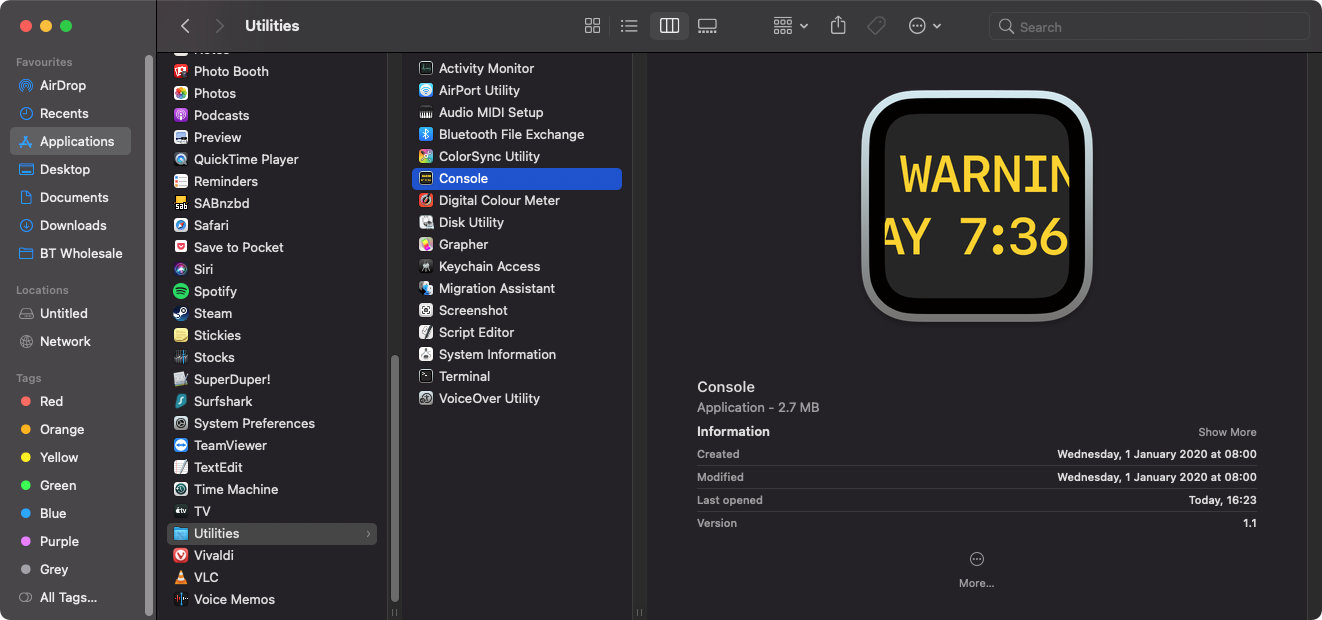Click the Applications column scrollbar
The width and height of the screenshot is (1322, 620).
point(394,478)
